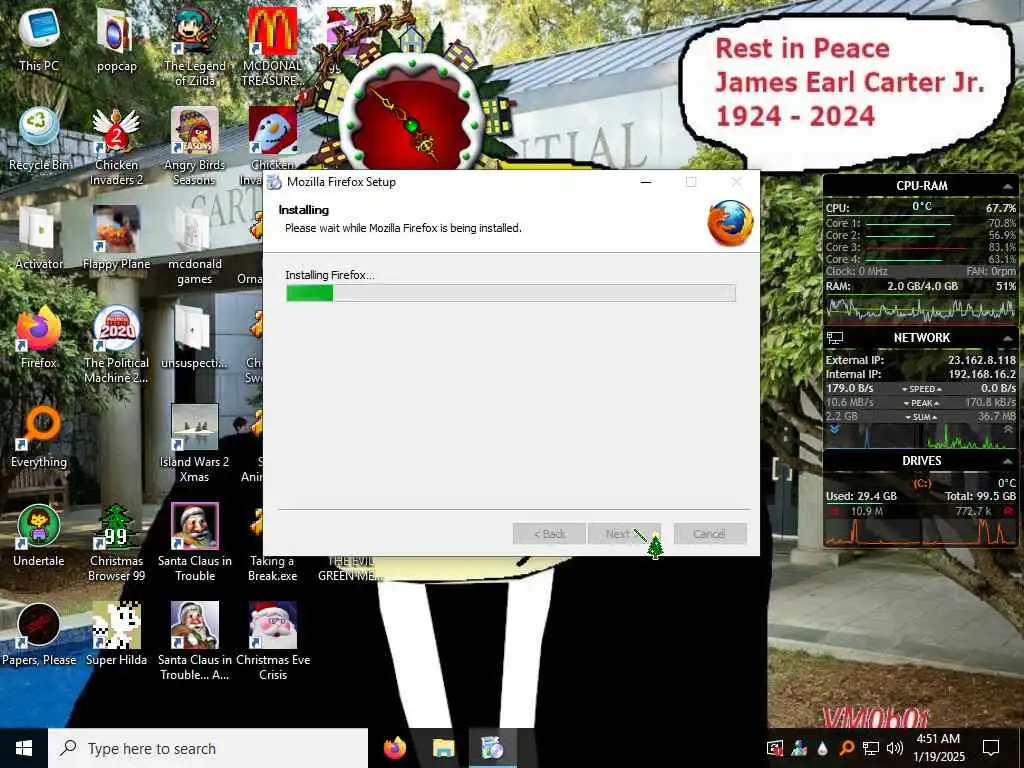Image resolution: width=1024 pixels, height=768 pixels.
Task: Launch Chicken Invaders 2 shortcut
Action: (x=116, y=145)
